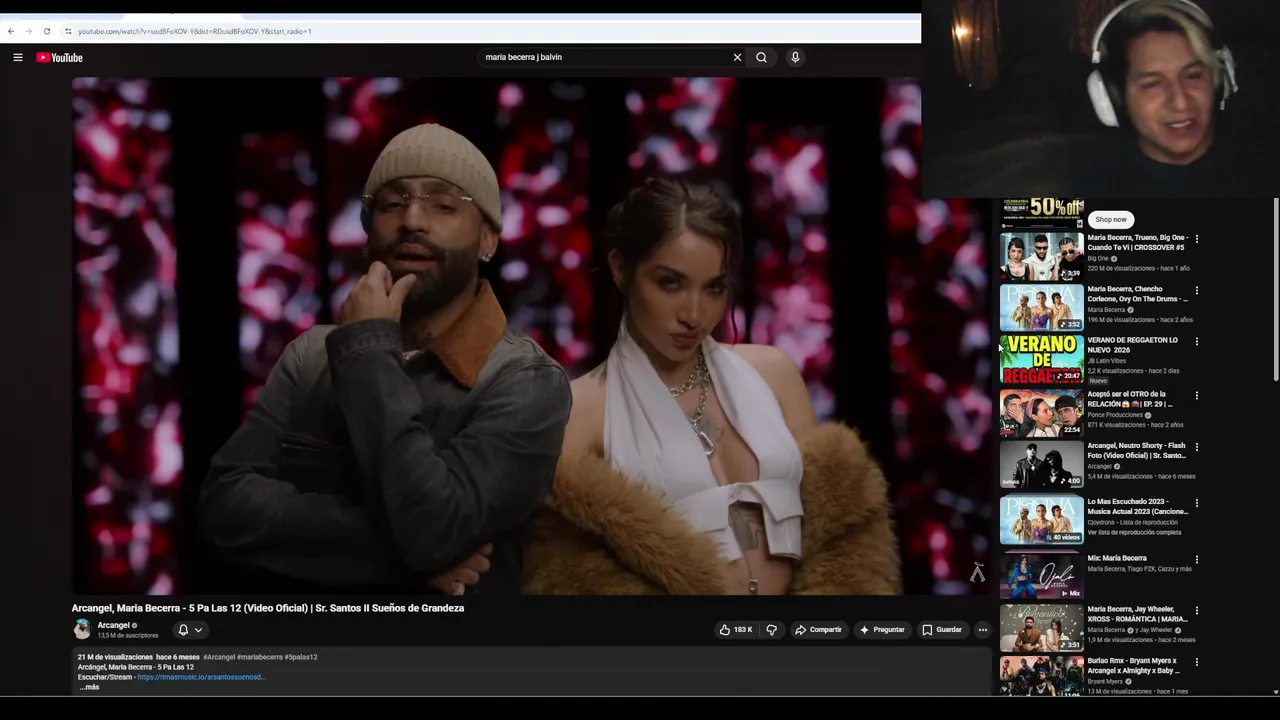Open notification bell dropdown for Arcangel
Viewport: 1280px width, 720px height.
190,630
